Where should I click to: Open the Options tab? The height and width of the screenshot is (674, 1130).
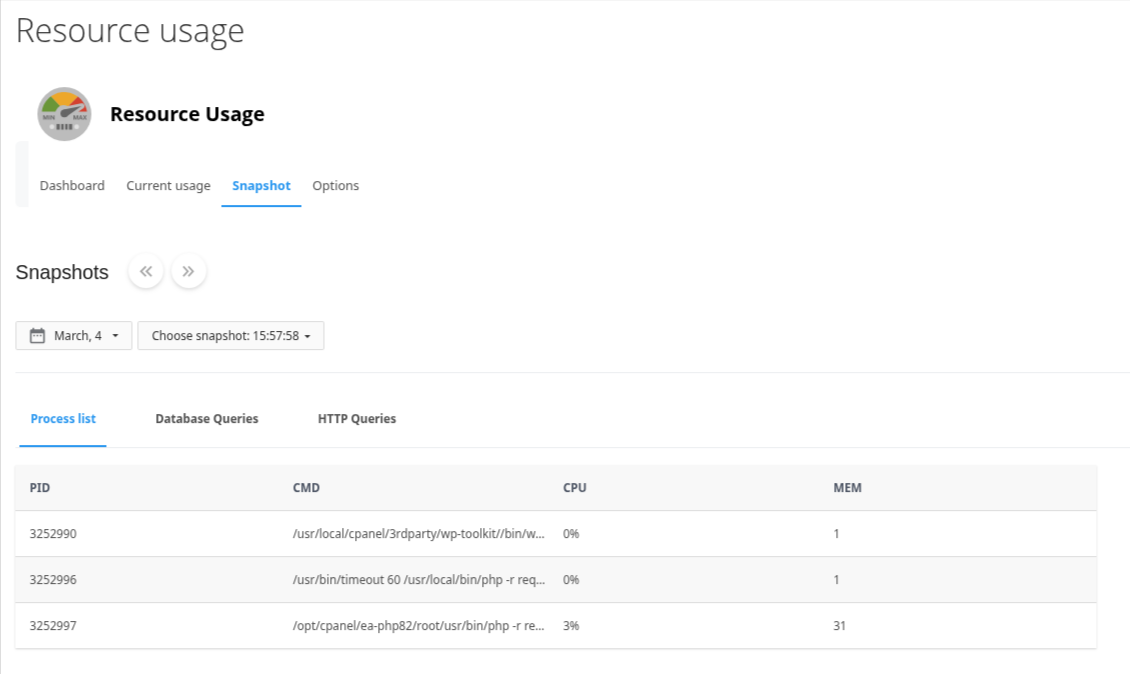click(x=335, y=186)
